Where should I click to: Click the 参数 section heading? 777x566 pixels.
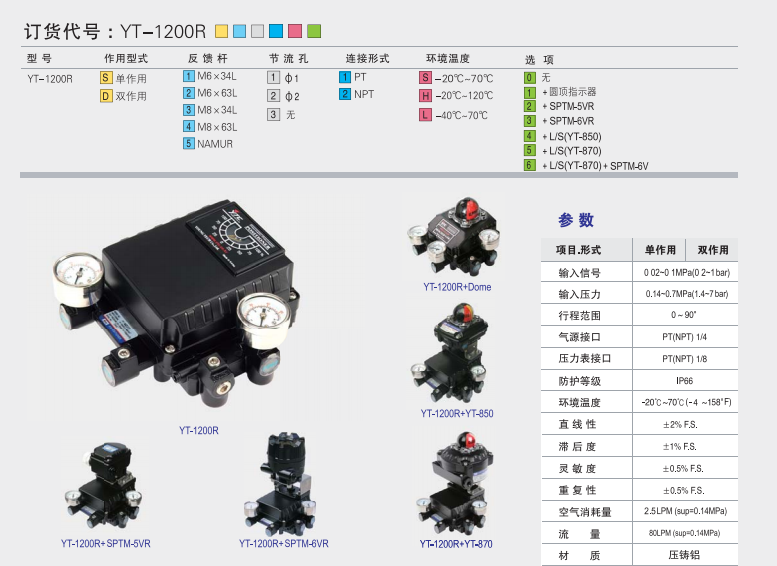pos(576,220)
